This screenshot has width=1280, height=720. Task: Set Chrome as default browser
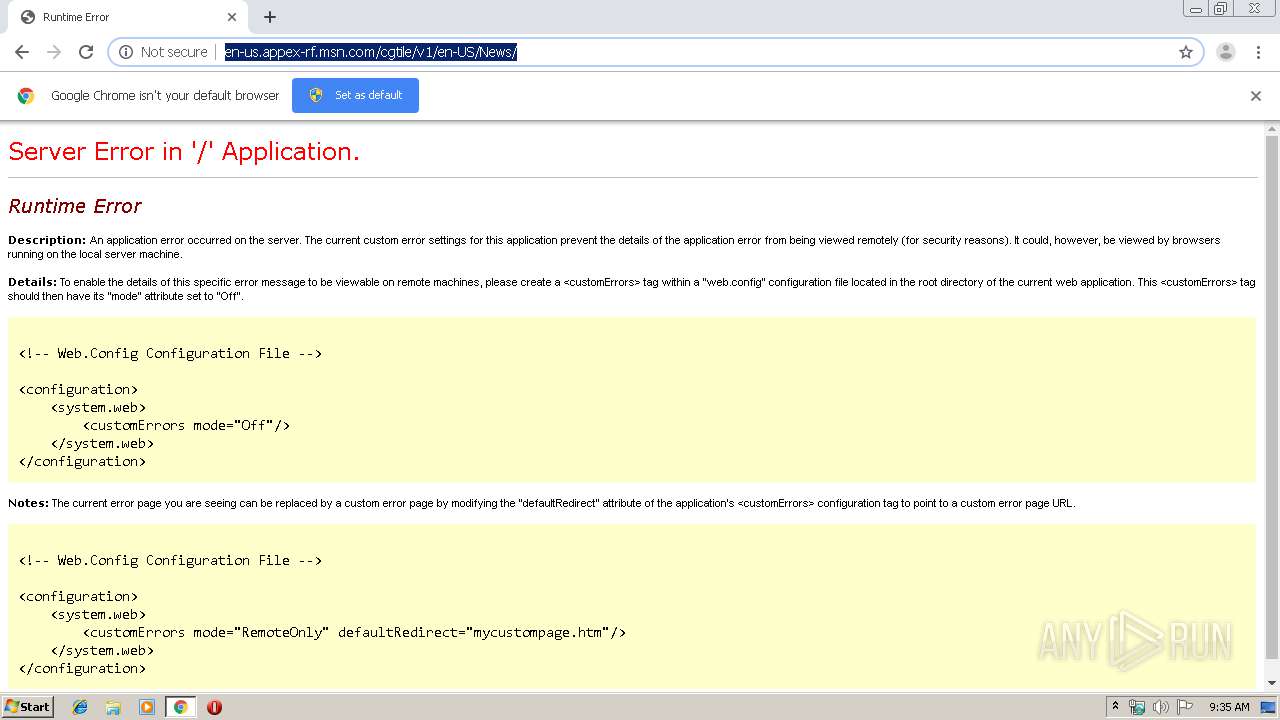coord(355,95)
